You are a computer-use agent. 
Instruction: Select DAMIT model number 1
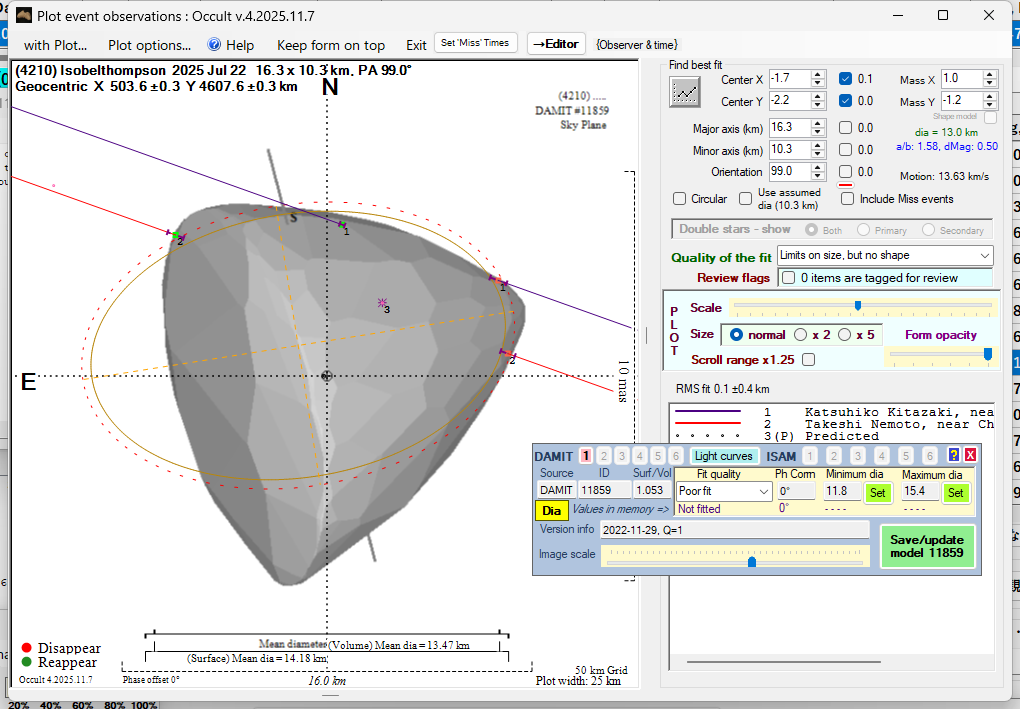click(x=587, y=456)
